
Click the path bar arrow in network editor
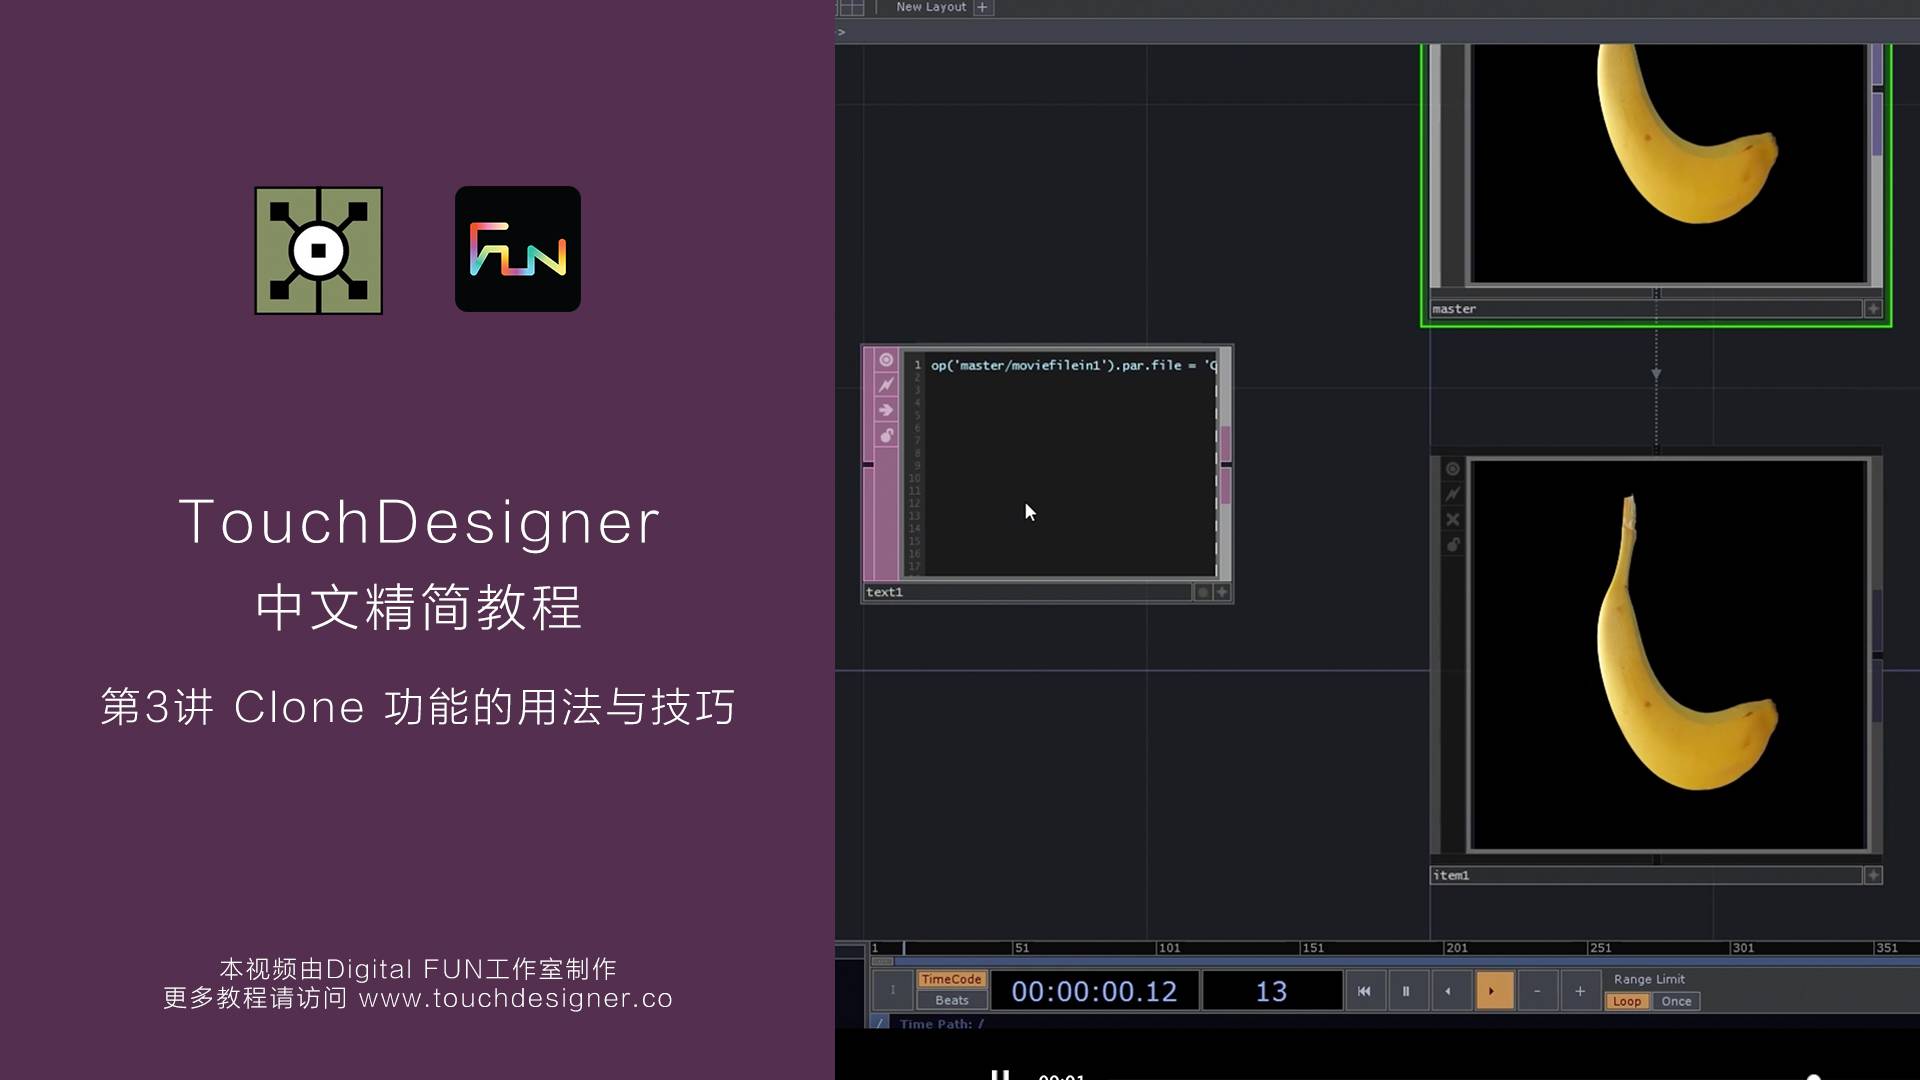(841, 32)
